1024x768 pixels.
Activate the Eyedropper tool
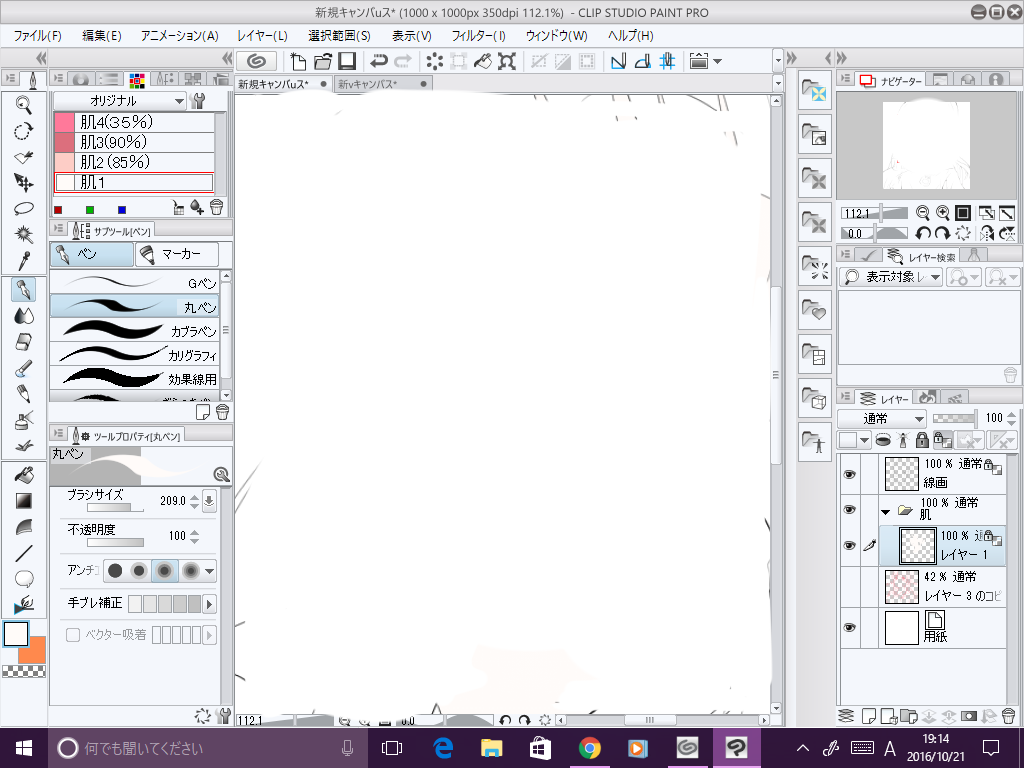coord(25,260)
